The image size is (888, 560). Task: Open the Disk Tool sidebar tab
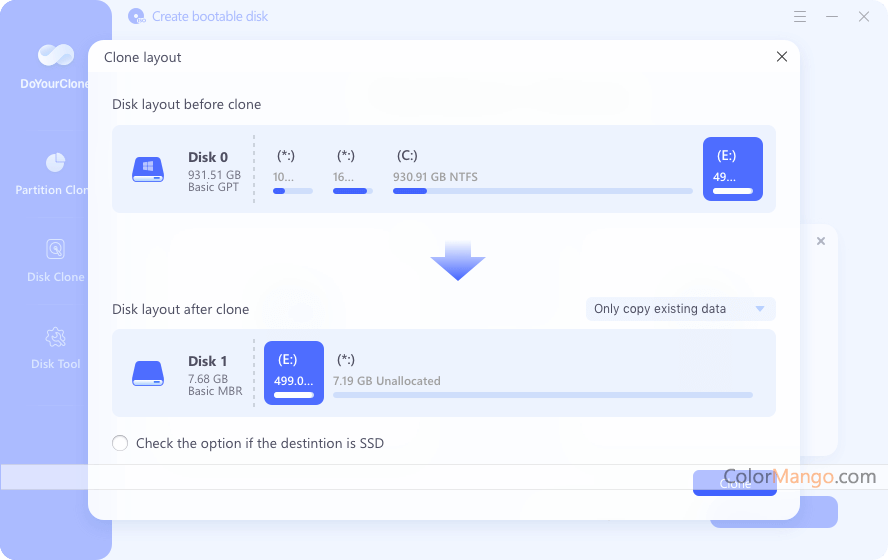coord(55,347)
